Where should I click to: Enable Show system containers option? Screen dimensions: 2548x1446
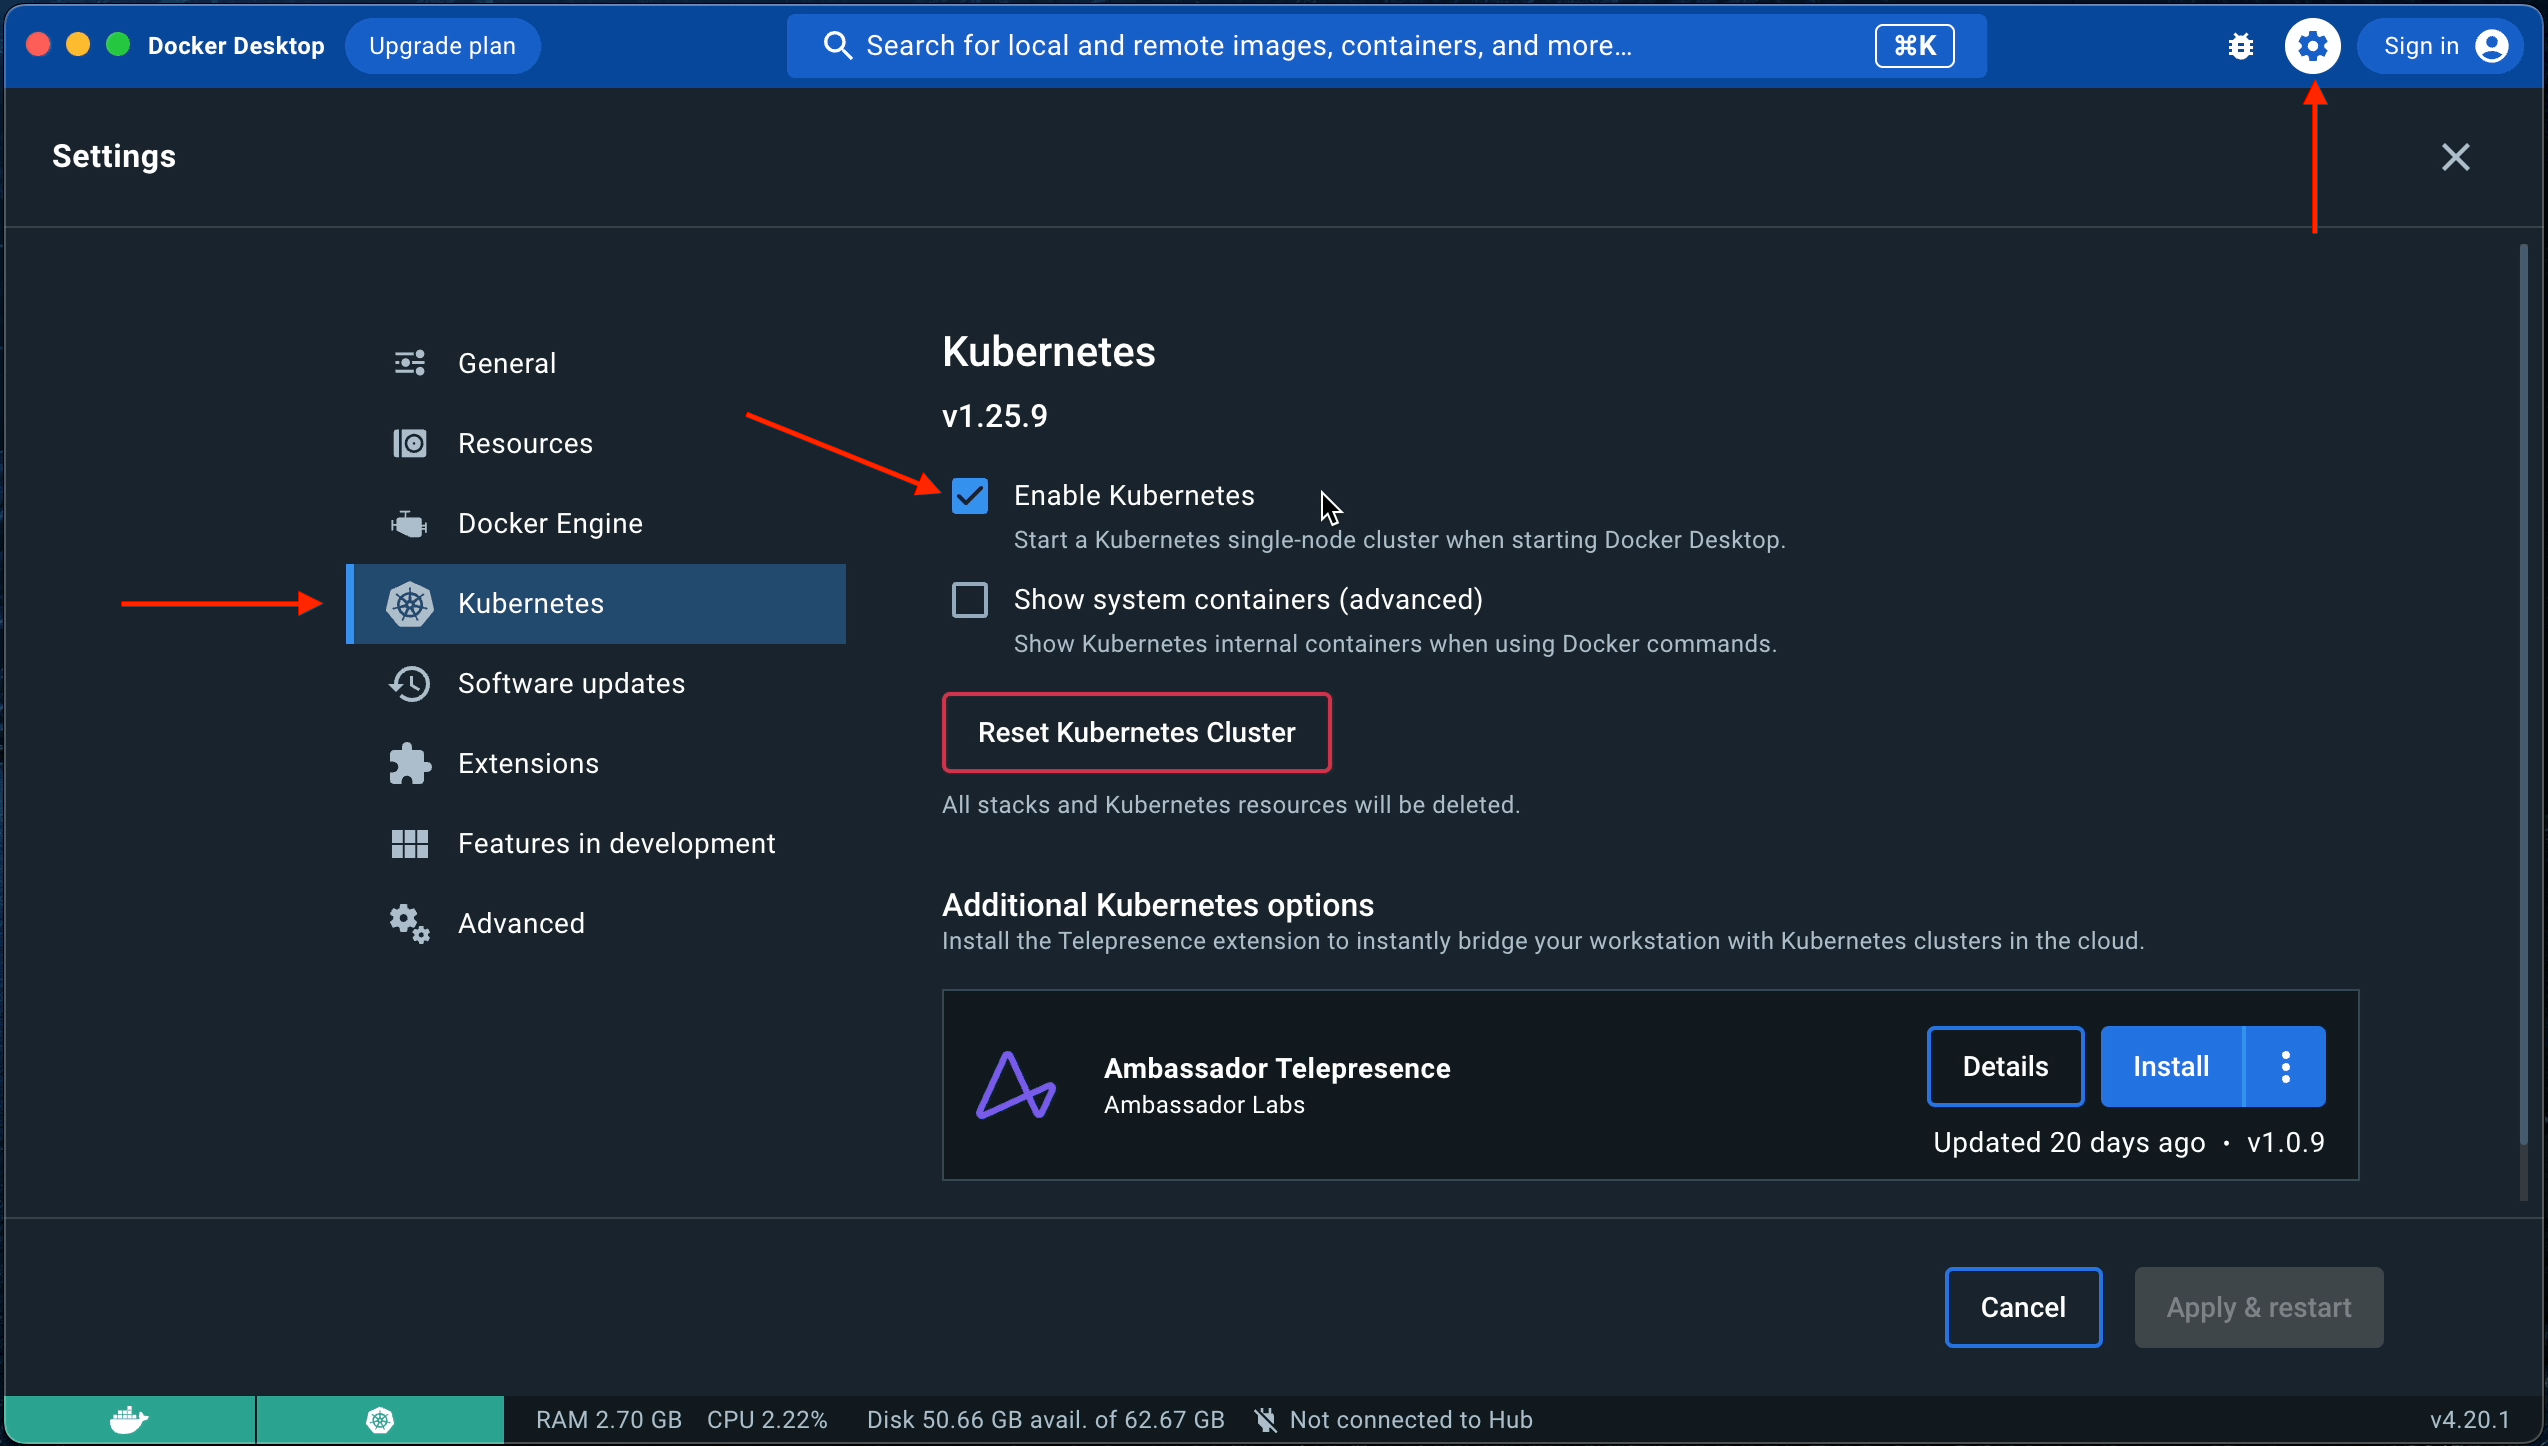pyautogui.click(x=968, y=599)
